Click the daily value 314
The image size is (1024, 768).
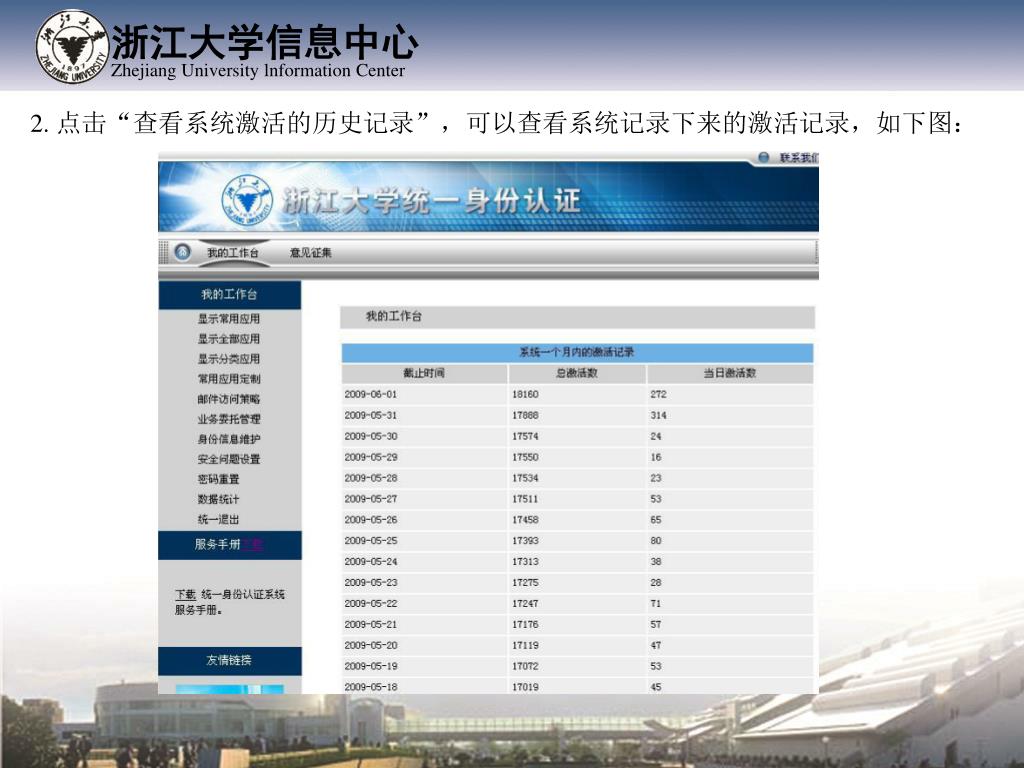point(658,415)
